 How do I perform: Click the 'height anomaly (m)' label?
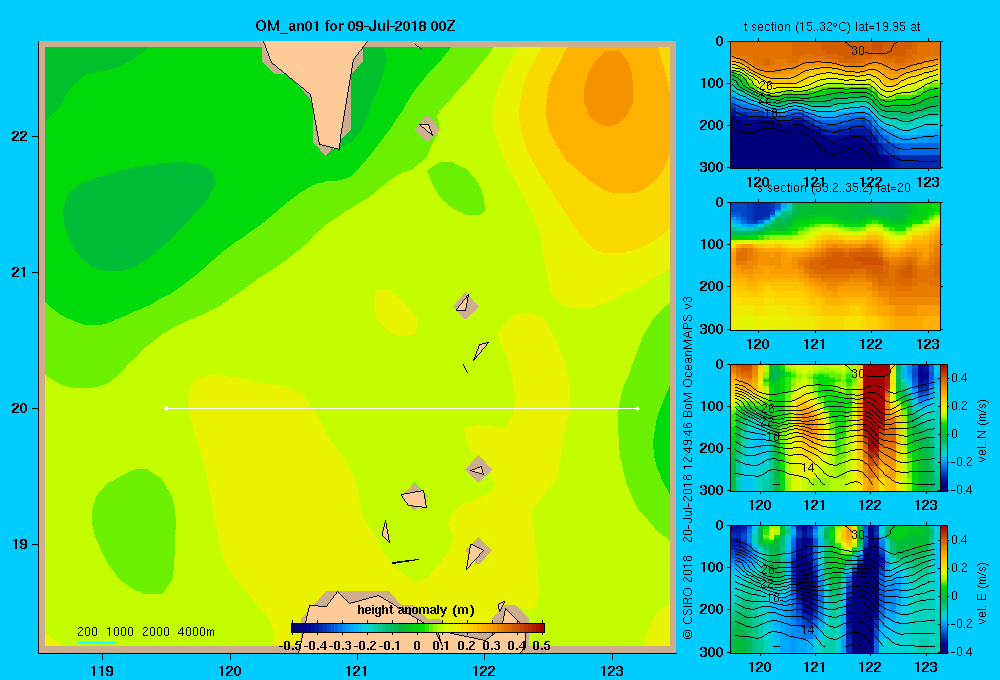416,610
